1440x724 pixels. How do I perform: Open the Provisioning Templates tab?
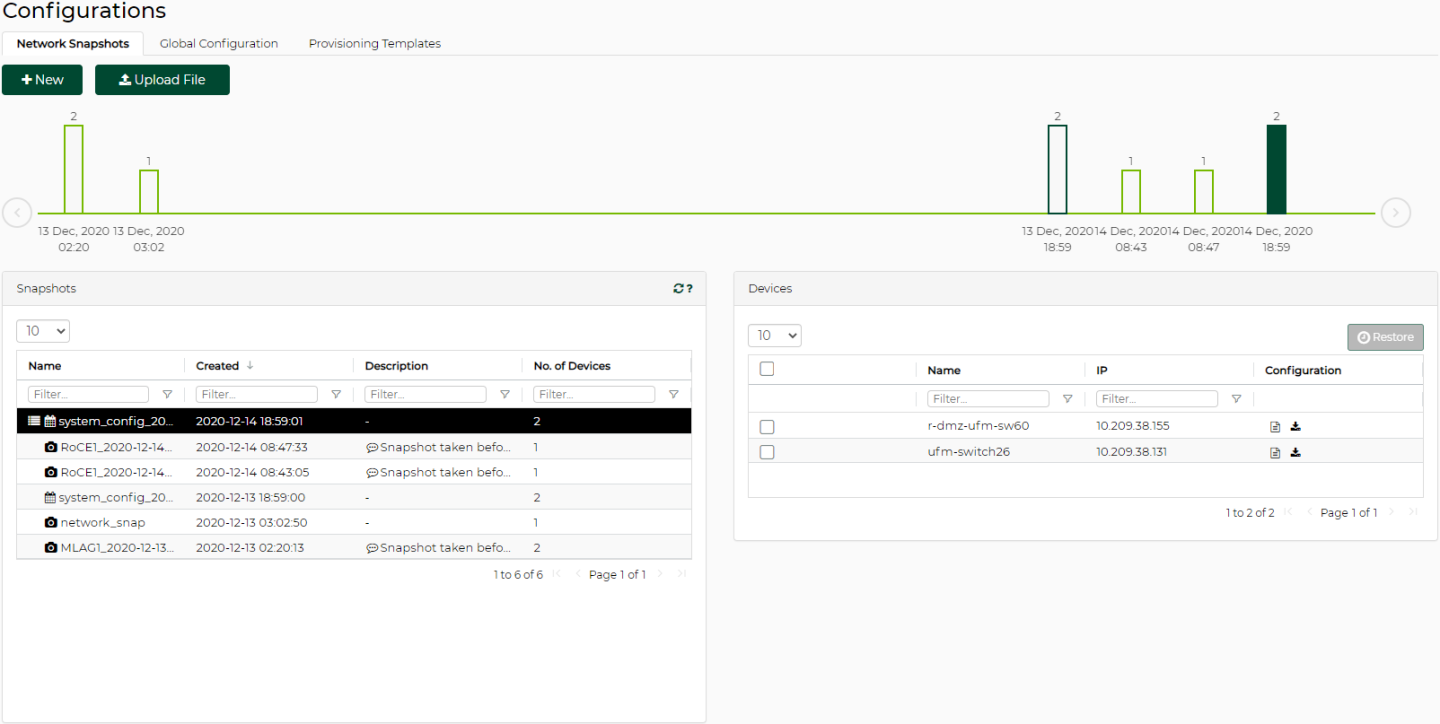(374, 44)
